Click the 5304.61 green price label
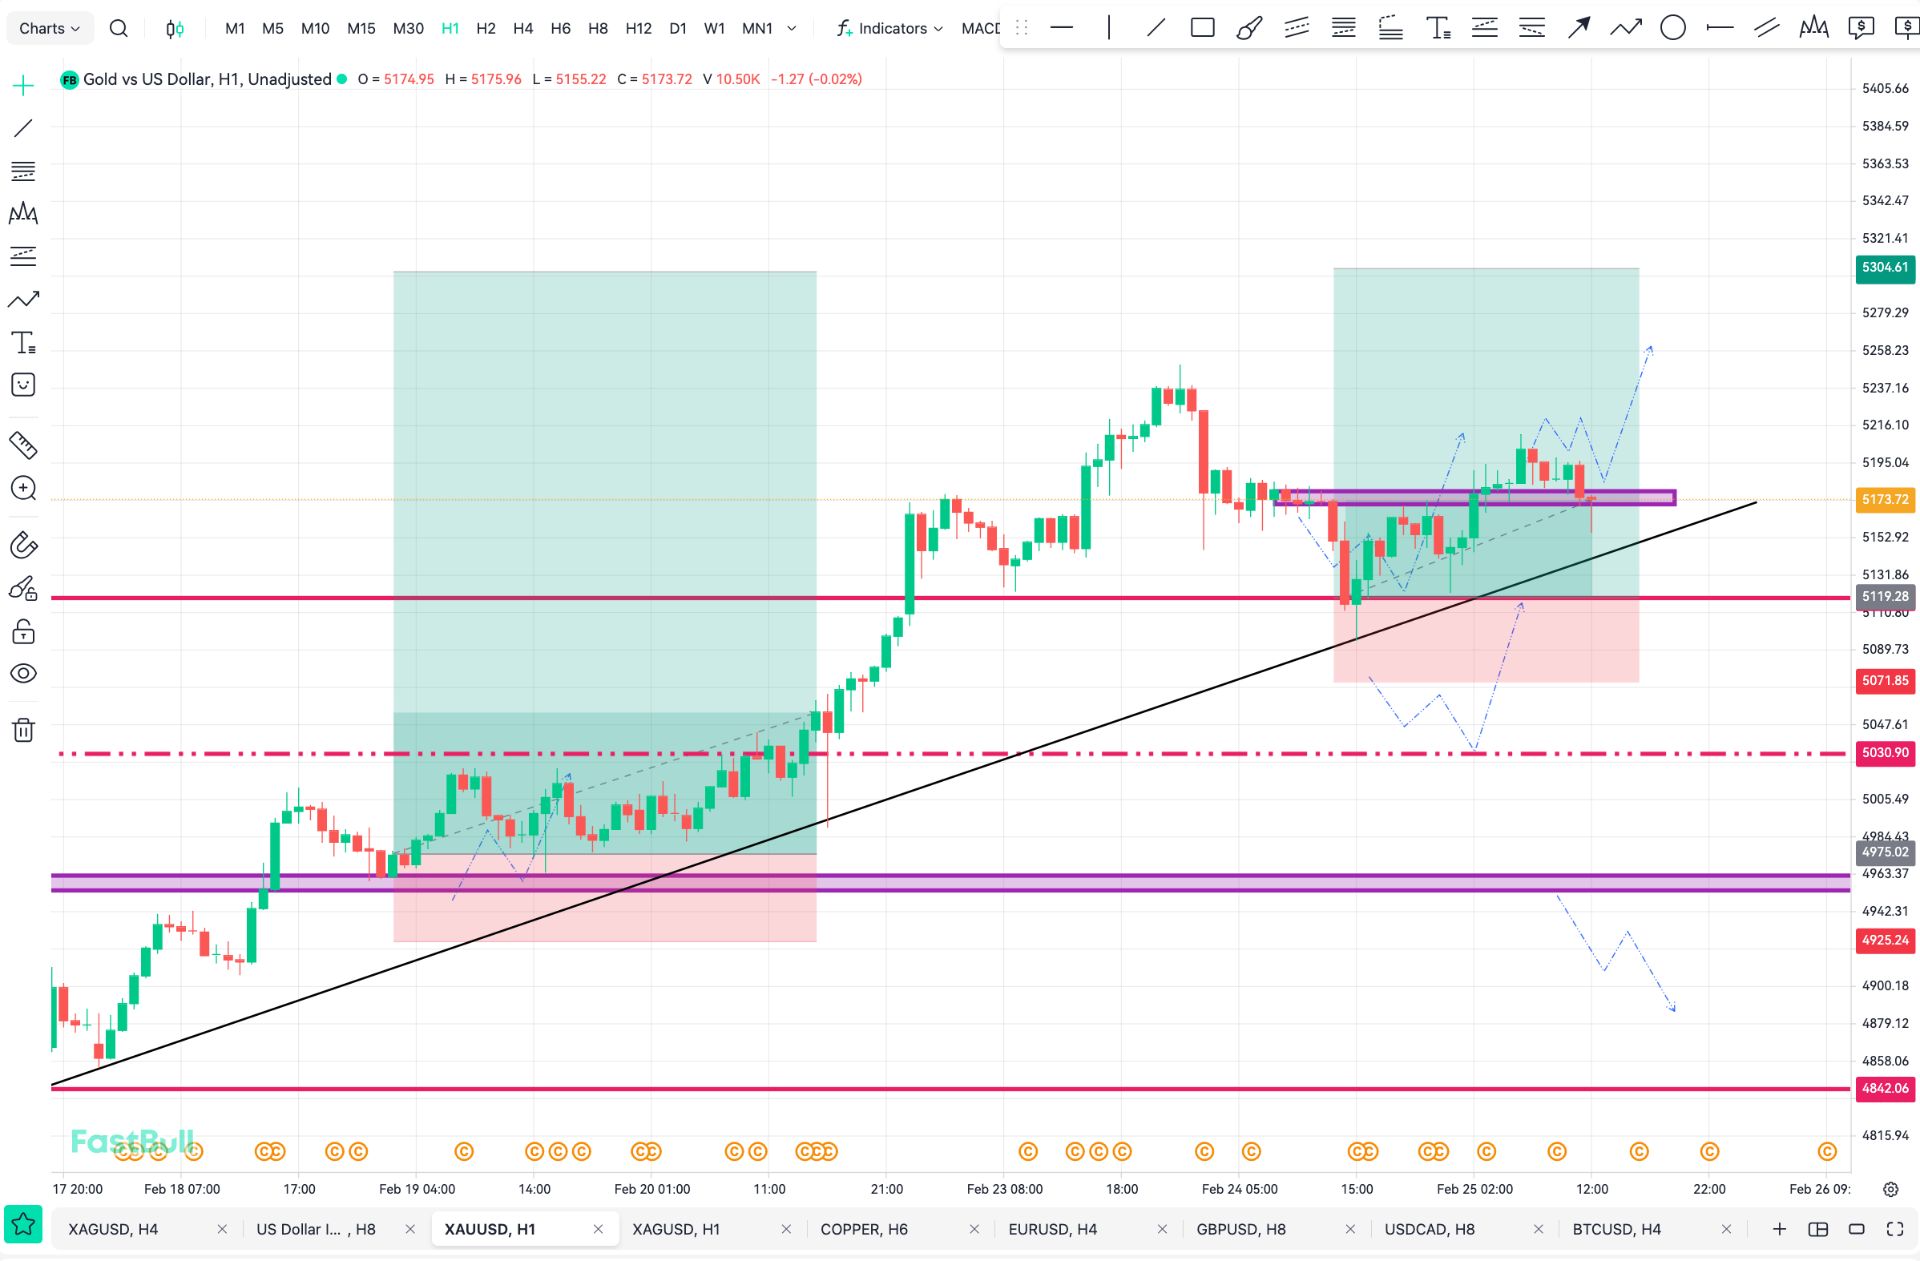The image size is (1920, 1261). (x=1884, y=267)
